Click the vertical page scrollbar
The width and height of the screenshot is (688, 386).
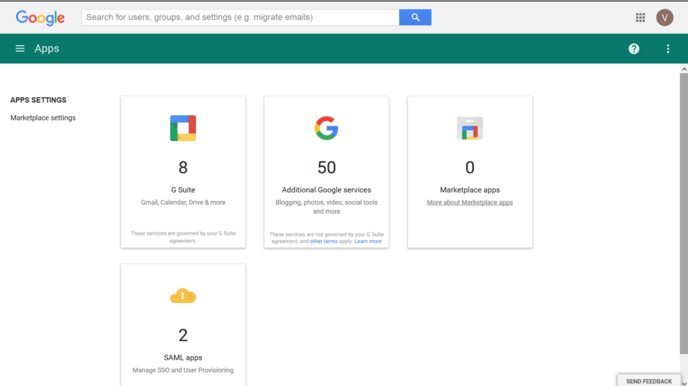[x=684, y=213]
